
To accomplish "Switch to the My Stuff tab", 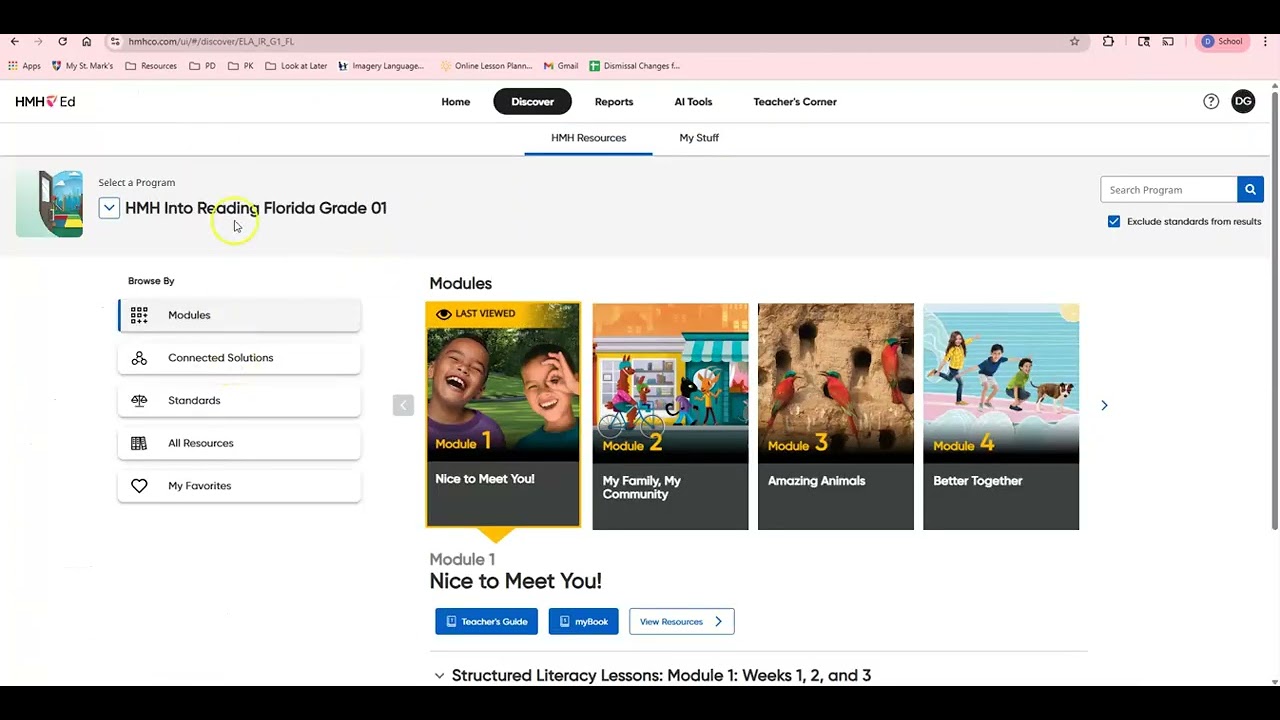I will point(699,138).
